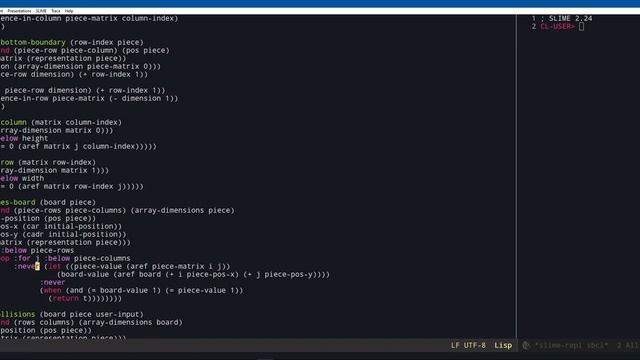Place cursor on the highlighted :never keyword
640x360 pixels.
pos(27,267)
